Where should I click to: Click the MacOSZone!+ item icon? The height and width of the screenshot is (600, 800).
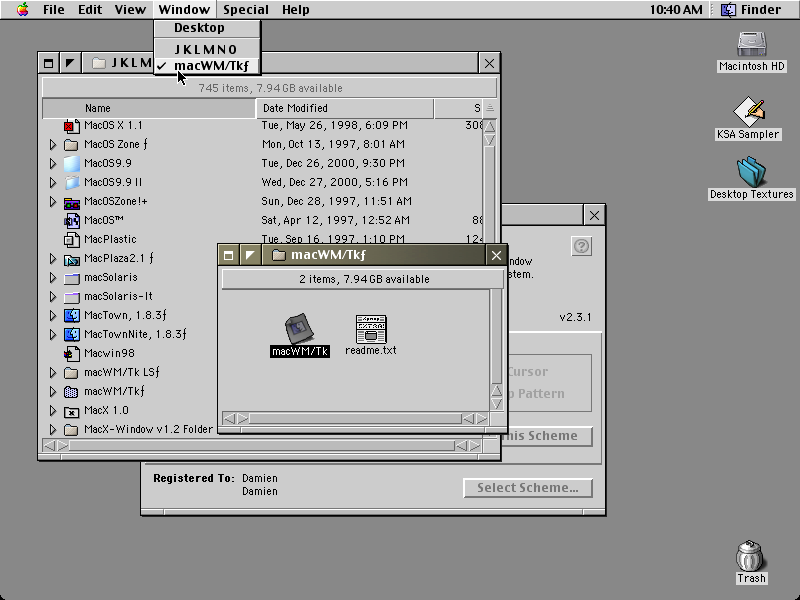pyautogui.click(x=71, y=202)
